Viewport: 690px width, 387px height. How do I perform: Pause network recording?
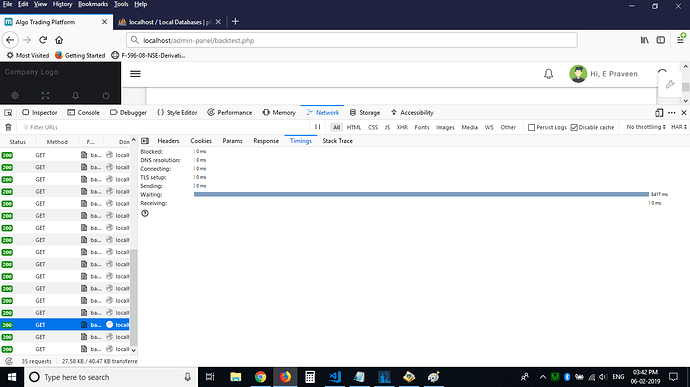pos(317,127)
